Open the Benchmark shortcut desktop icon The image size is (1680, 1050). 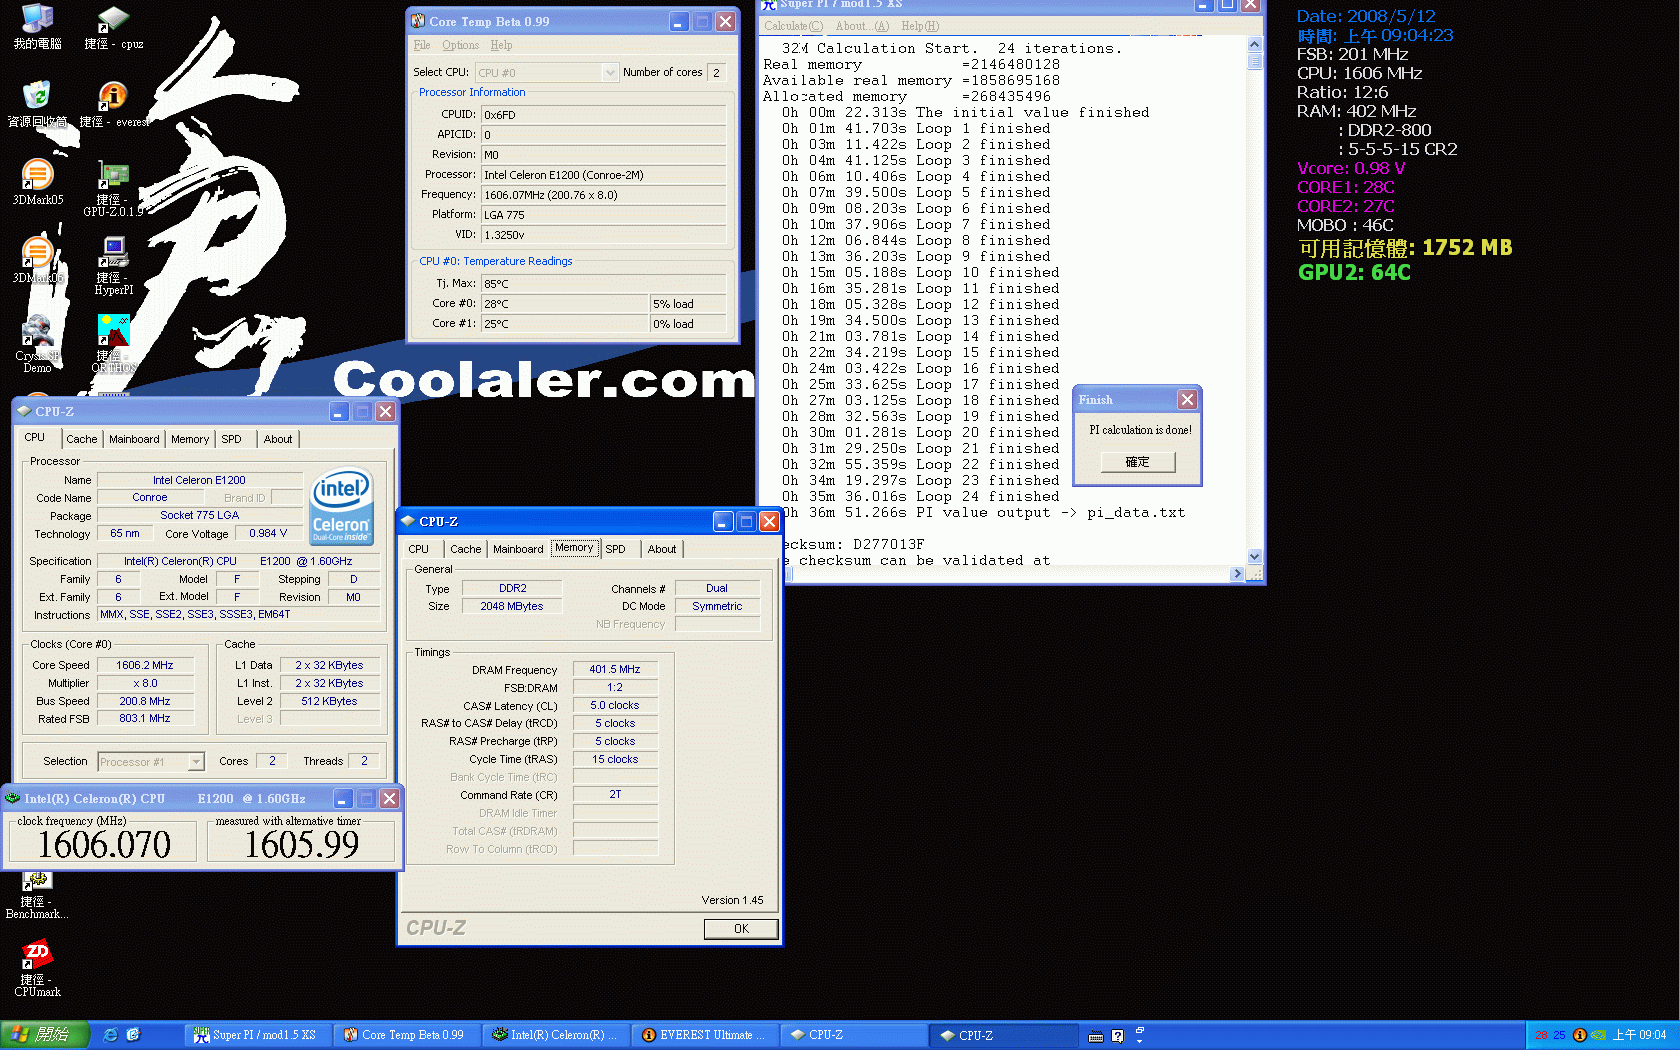pos(37,895)
